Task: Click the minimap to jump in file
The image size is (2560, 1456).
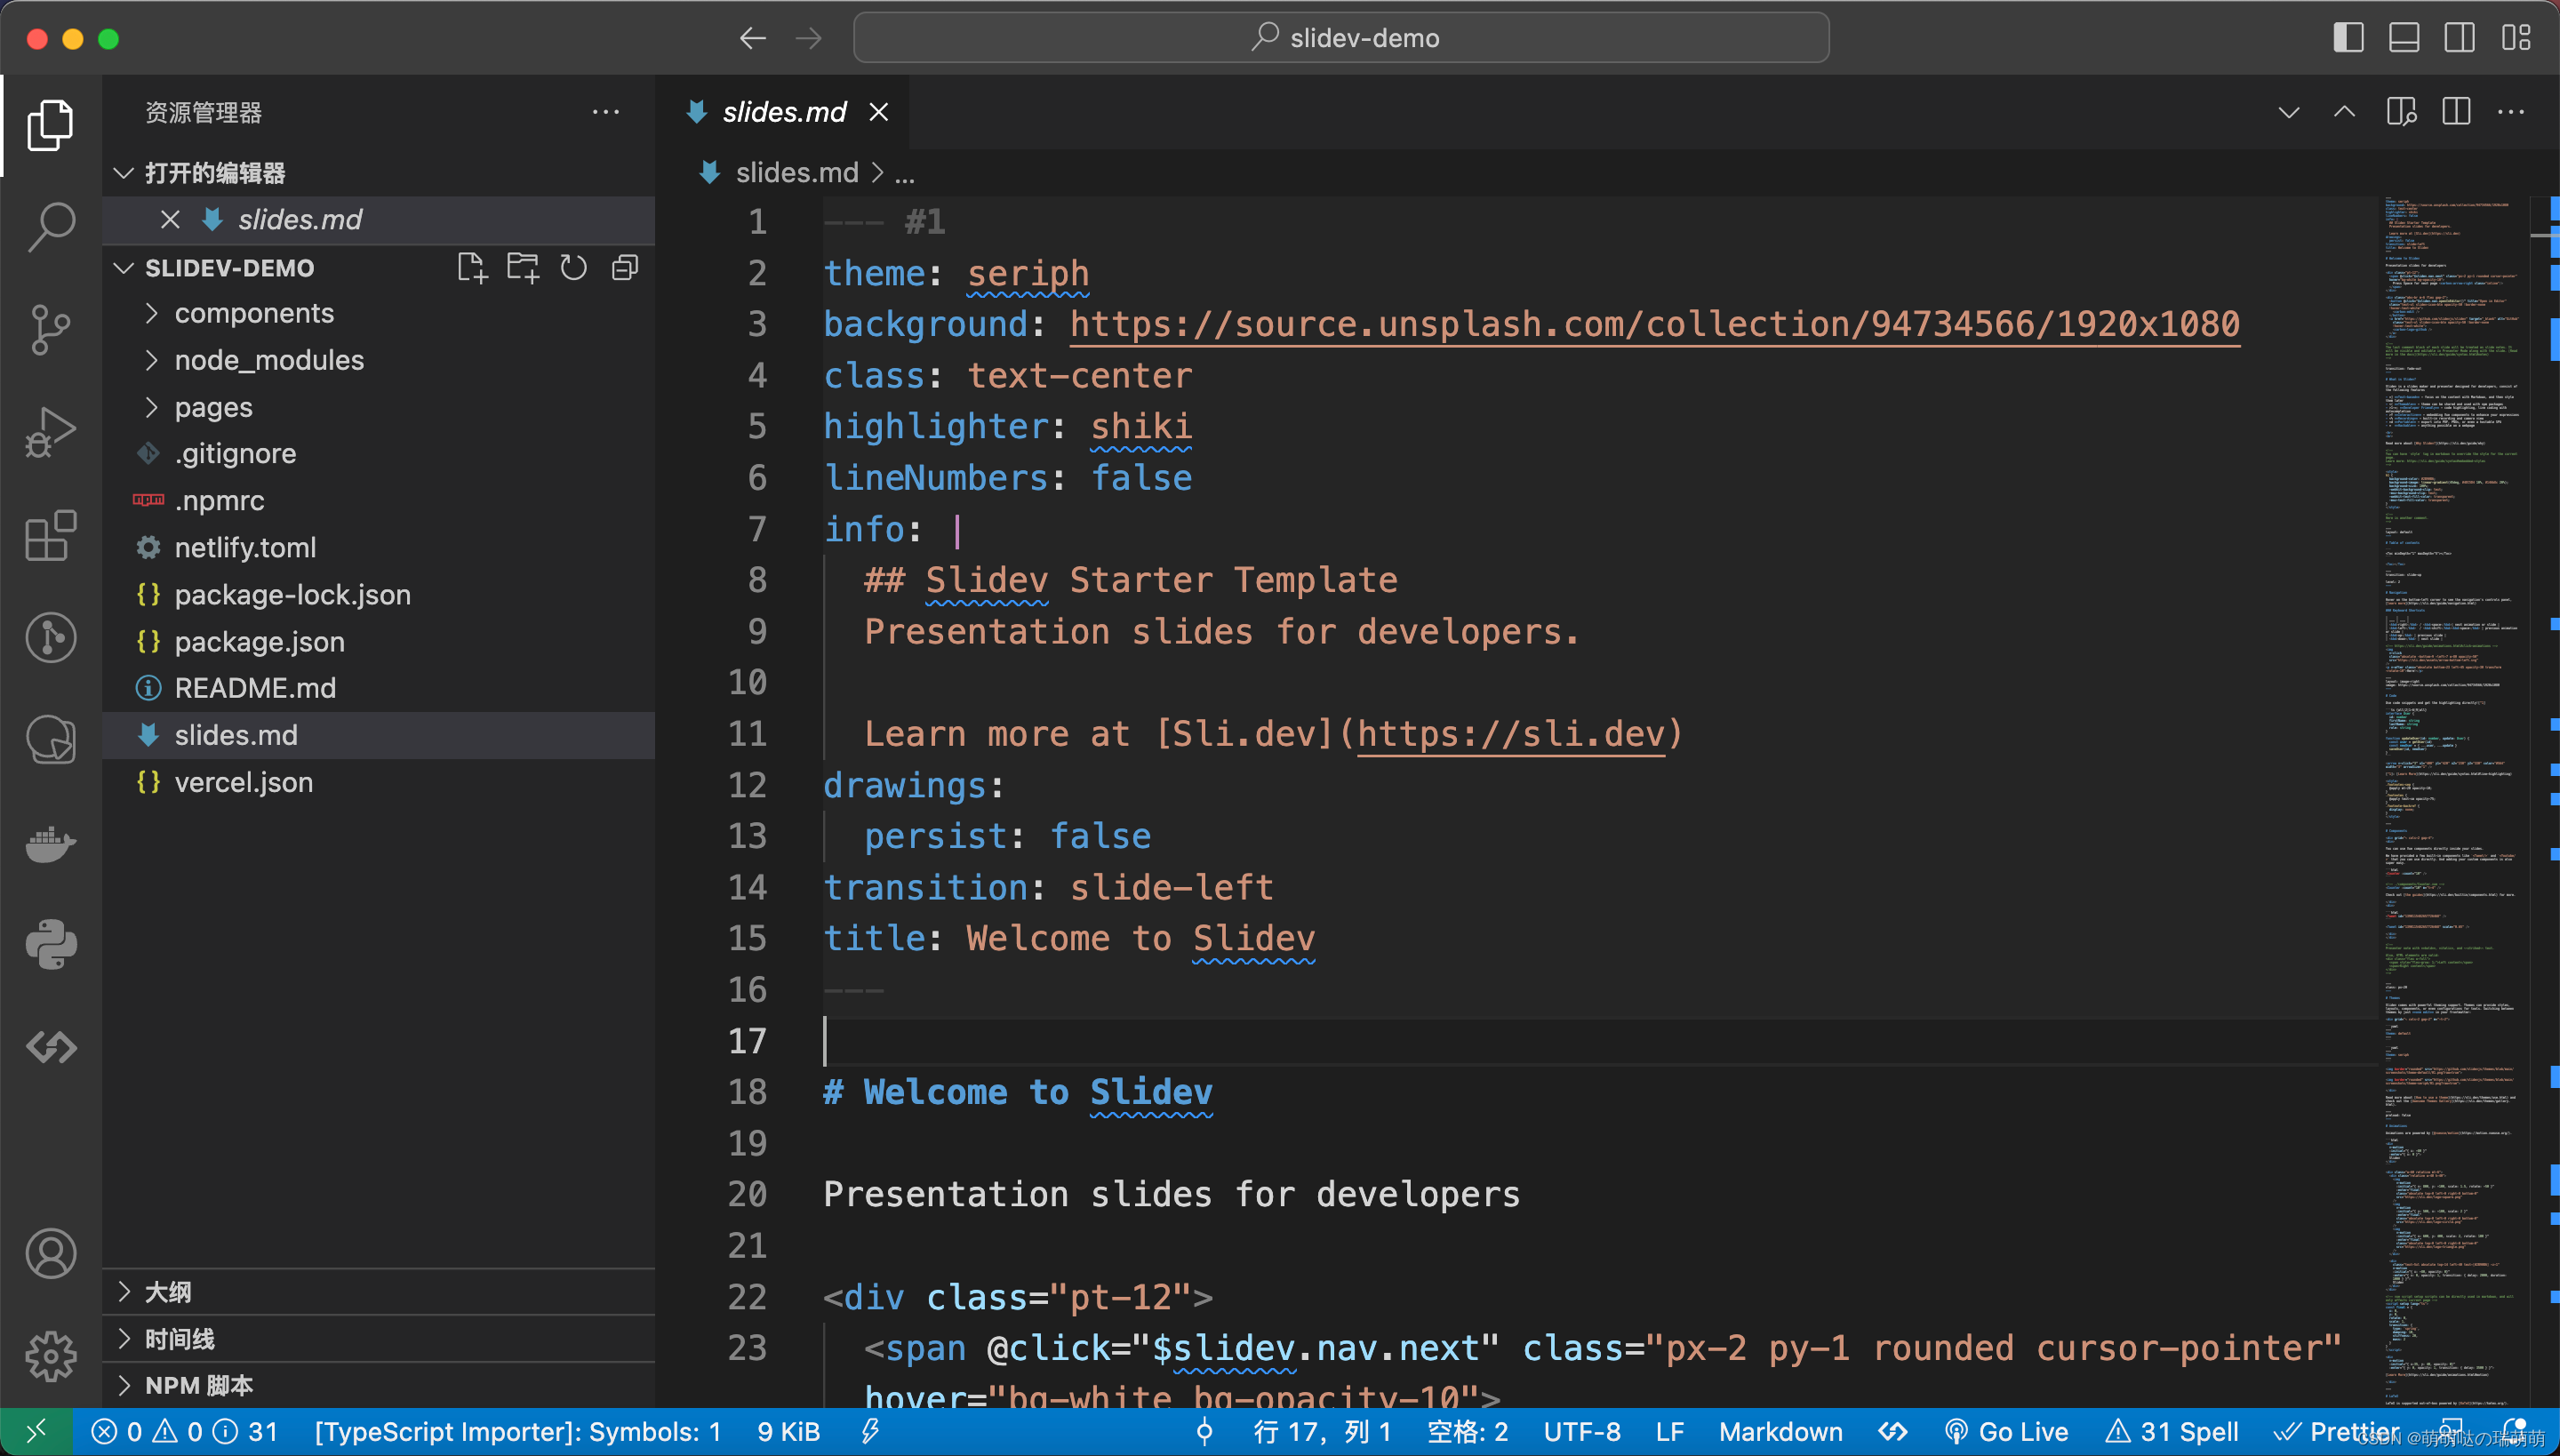Action: pyautogui.click(x=2450, y=700)
